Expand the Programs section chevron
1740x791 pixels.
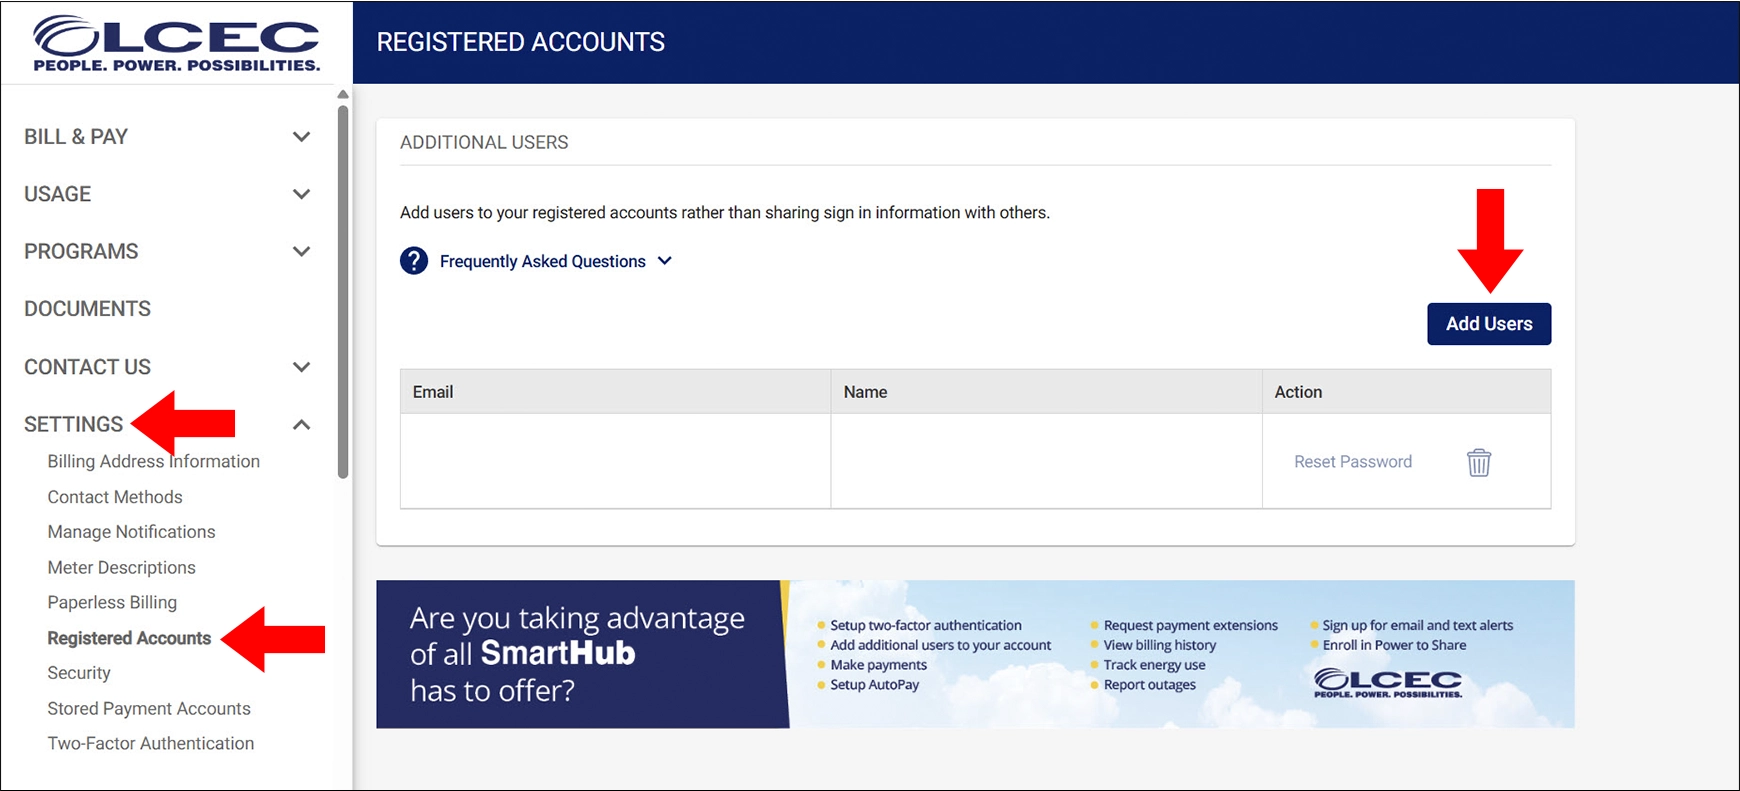pyautogui.click(x=301, y=251)
